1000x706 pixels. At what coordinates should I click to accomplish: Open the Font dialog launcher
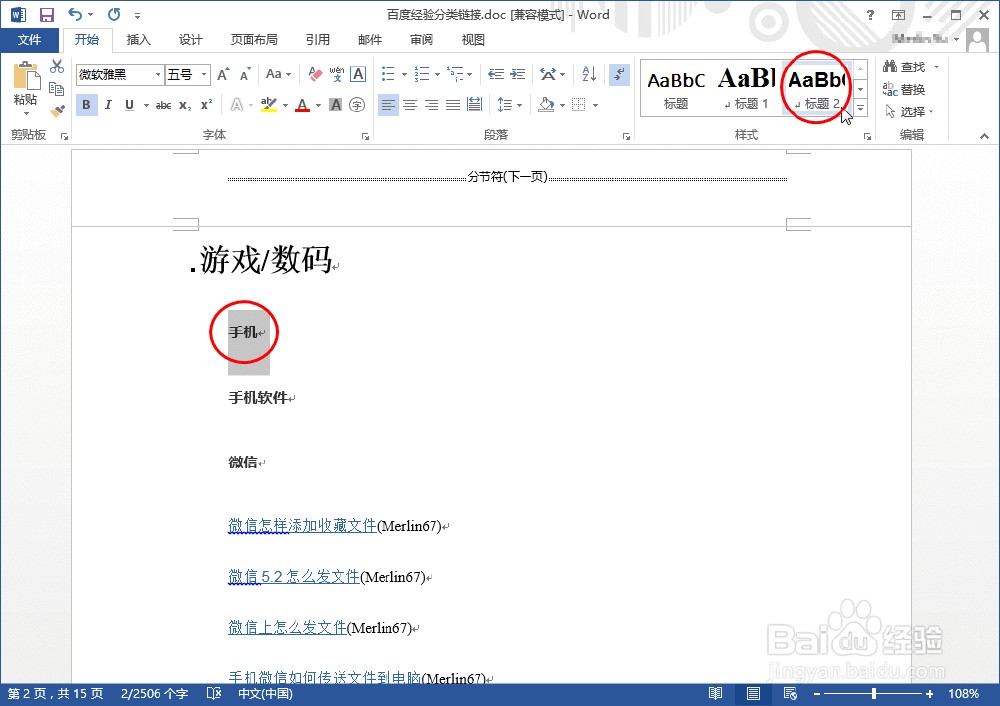[x=365, y=136]
